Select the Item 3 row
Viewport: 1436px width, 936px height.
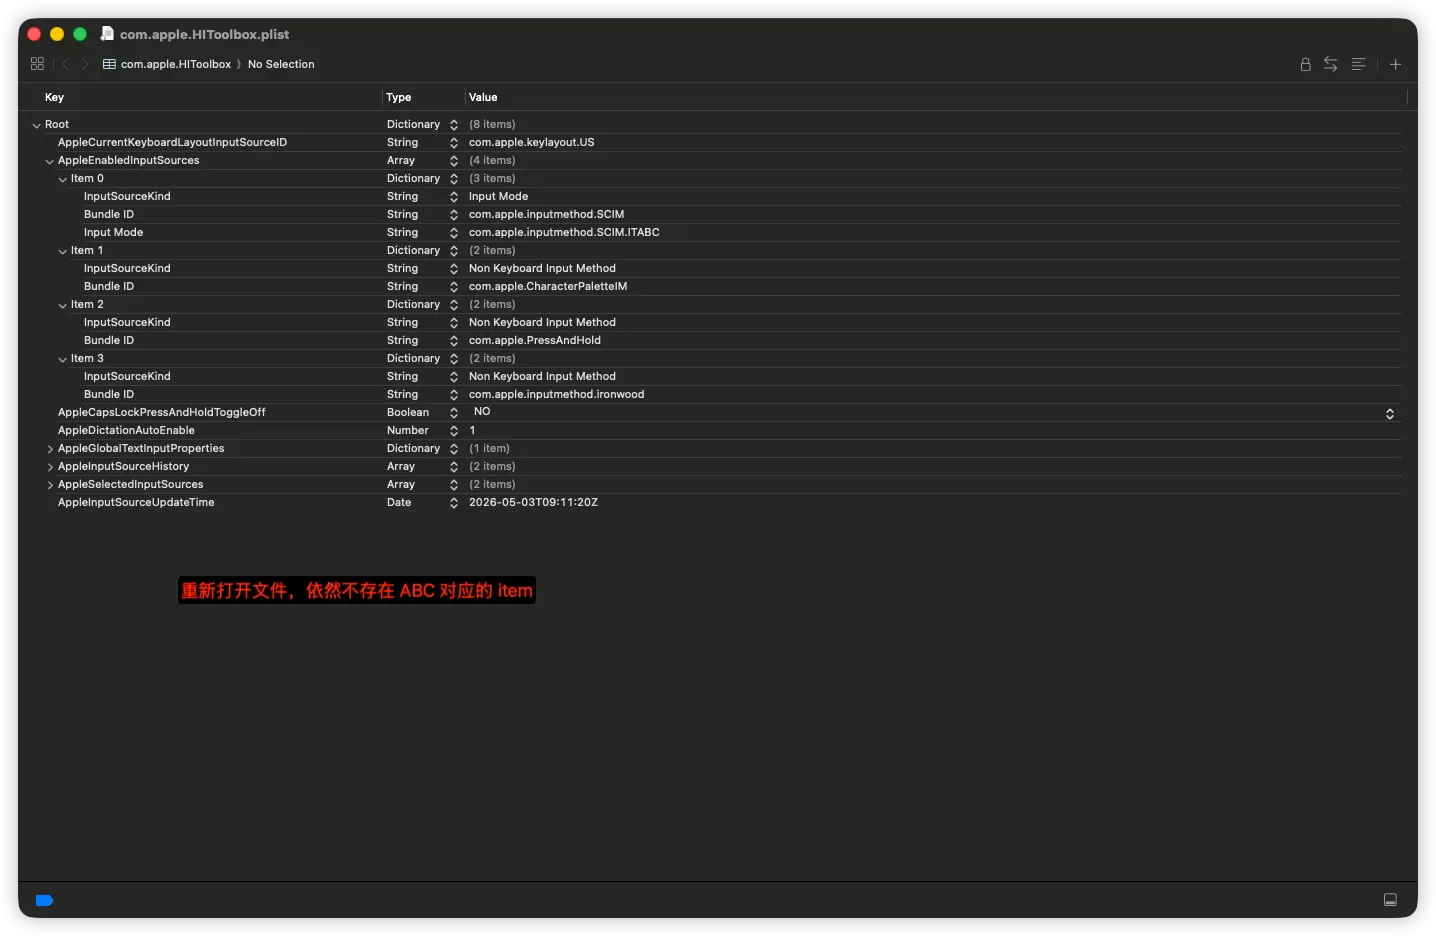87,358
